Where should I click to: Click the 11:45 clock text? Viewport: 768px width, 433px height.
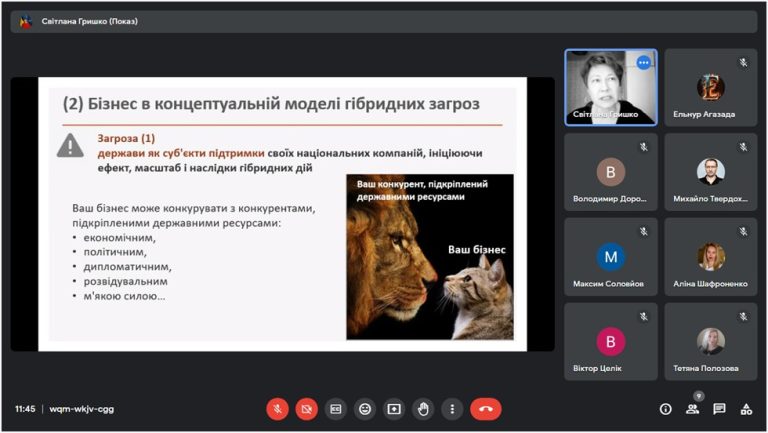click(25, 409)
